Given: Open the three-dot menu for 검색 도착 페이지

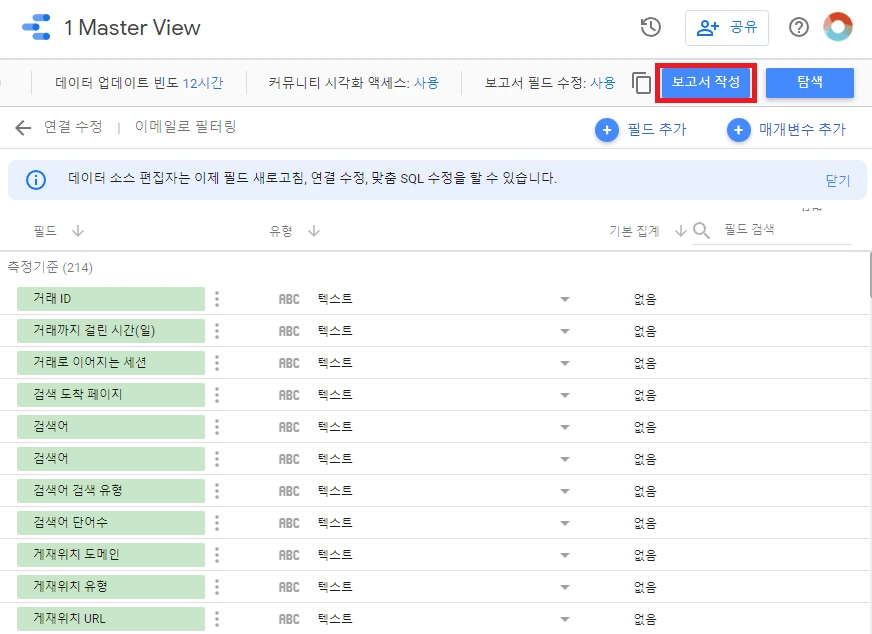Looking at the screenshot, I should click(217, 394).
